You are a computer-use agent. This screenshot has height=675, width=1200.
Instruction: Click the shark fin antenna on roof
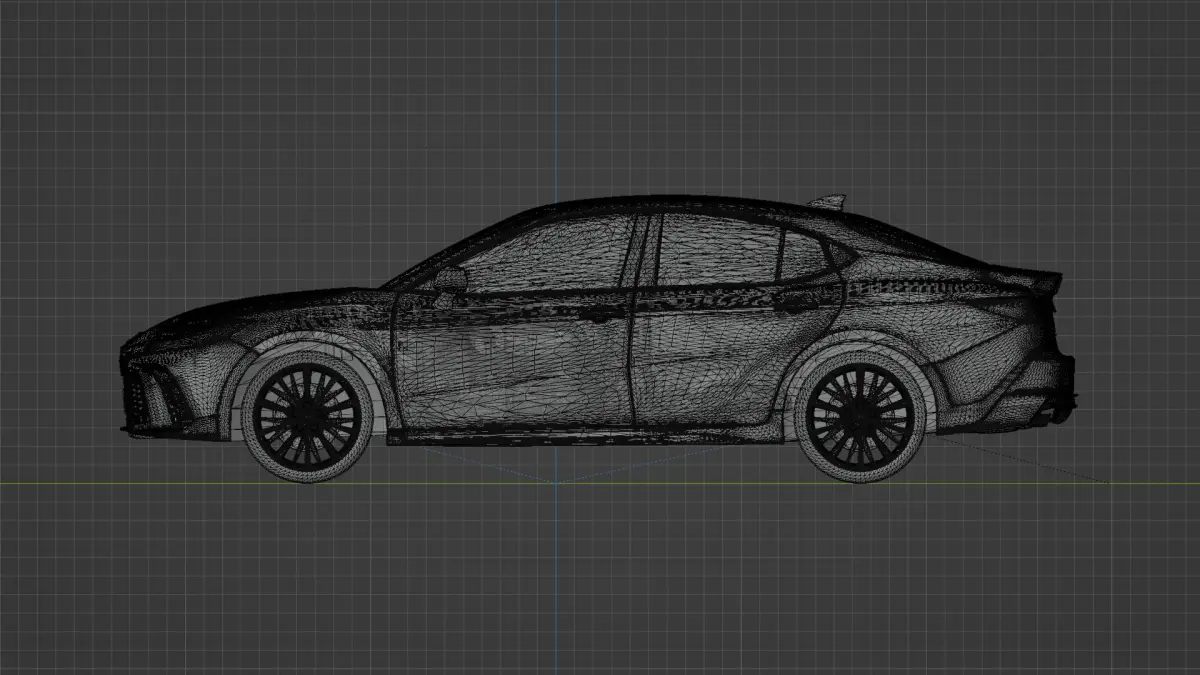(x=829, y=202)
